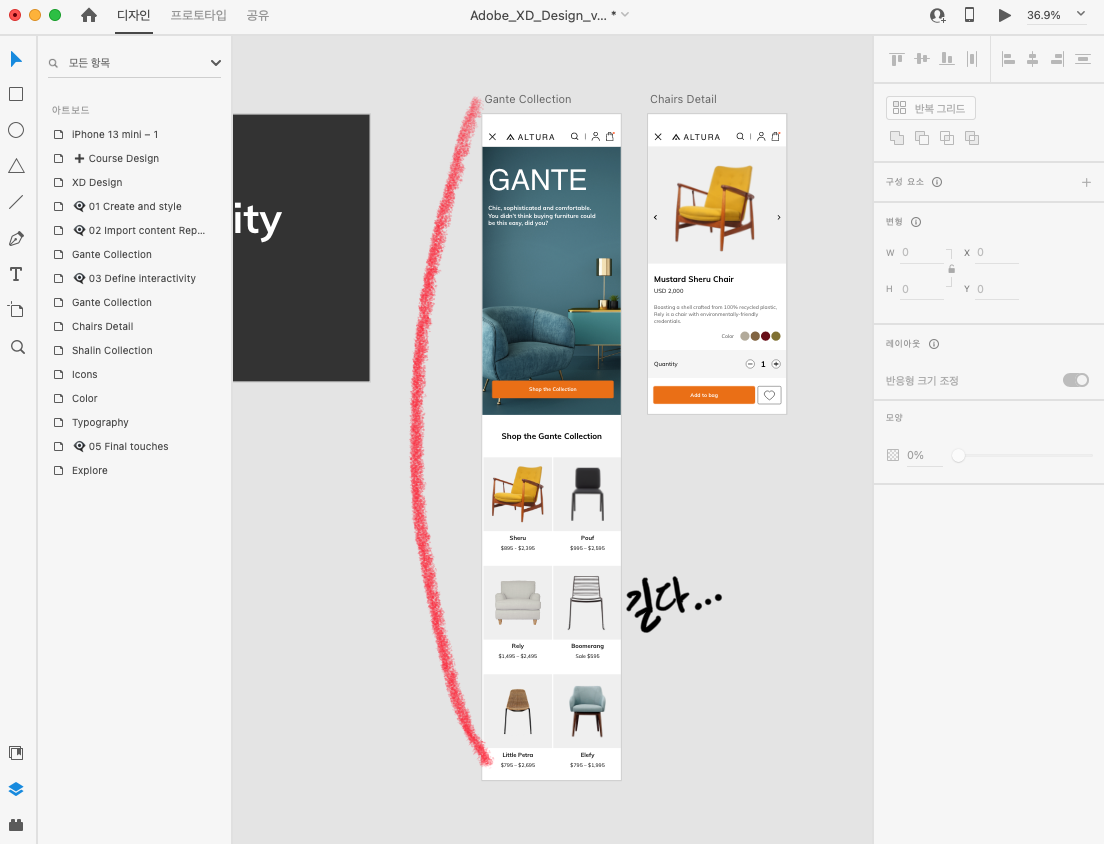The height and width of the screenshot is (844, 1104).
Task: Select the Explore artboard row
Action: [134, 470]
